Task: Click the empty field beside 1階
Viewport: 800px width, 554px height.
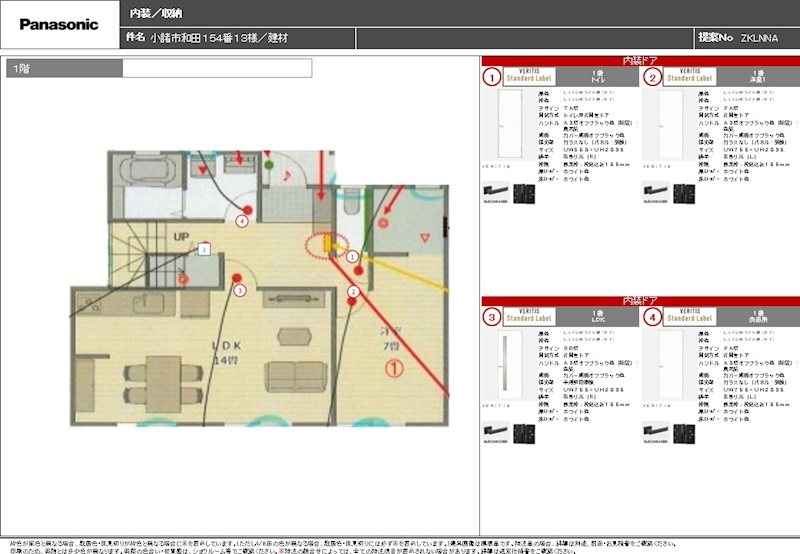Action: [x=217, y=68]
